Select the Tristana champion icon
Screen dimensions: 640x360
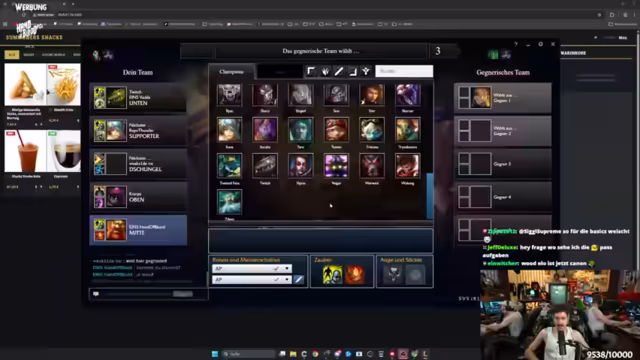(372, 130)
